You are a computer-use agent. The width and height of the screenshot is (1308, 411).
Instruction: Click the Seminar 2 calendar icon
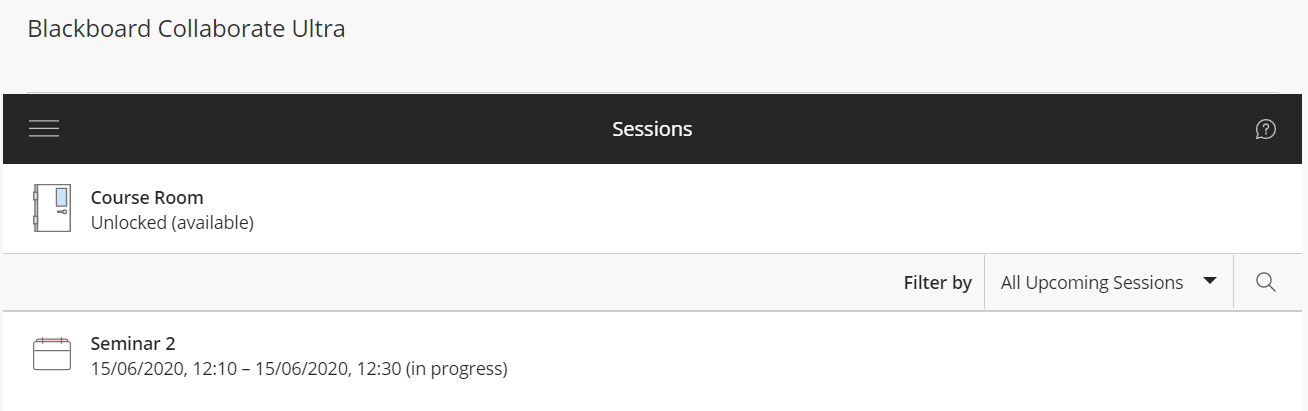click(x=51, y=355)
